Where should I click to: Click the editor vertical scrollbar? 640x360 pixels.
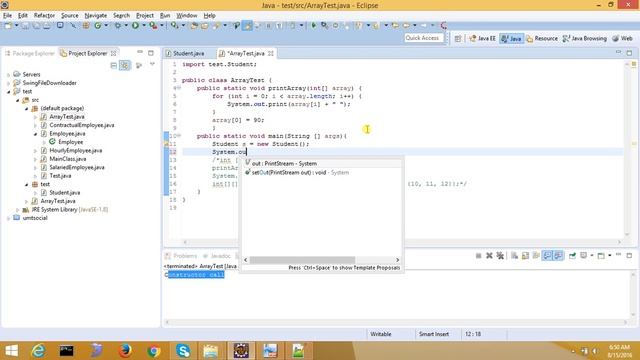click(627, 149)
